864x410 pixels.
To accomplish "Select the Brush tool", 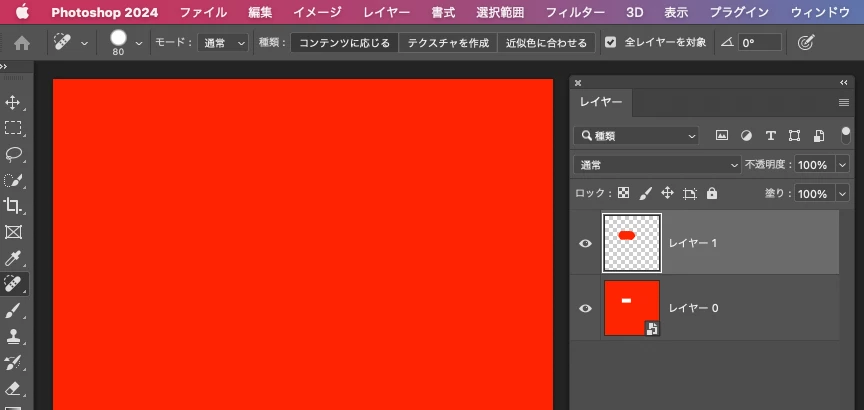I will (x=13, y=311).
